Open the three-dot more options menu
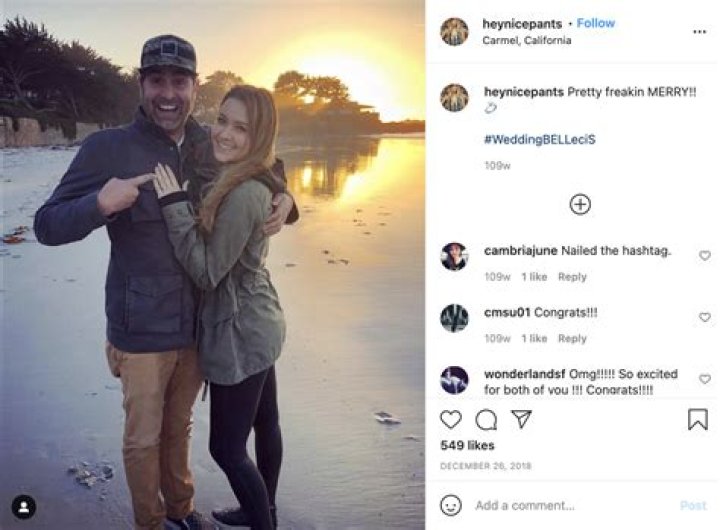 (699, 31)
